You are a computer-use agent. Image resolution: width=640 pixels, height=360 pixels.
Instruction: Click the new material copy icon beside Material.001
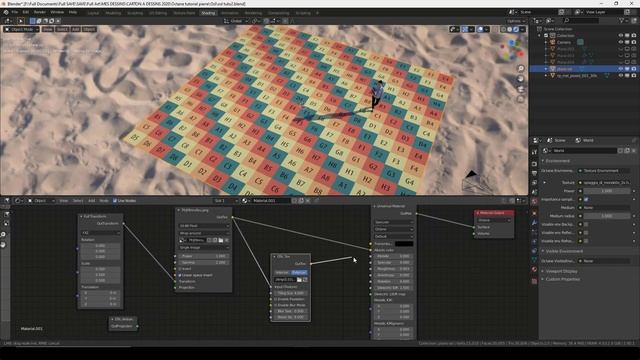(x=301, y=201)
